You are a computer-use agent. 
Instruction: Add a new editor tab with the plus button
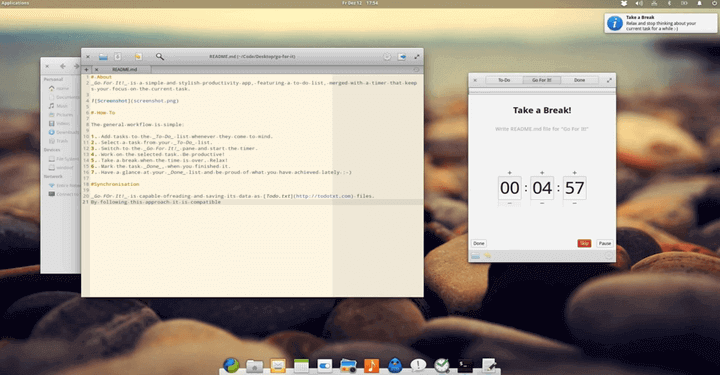click(x=86, y=70)
